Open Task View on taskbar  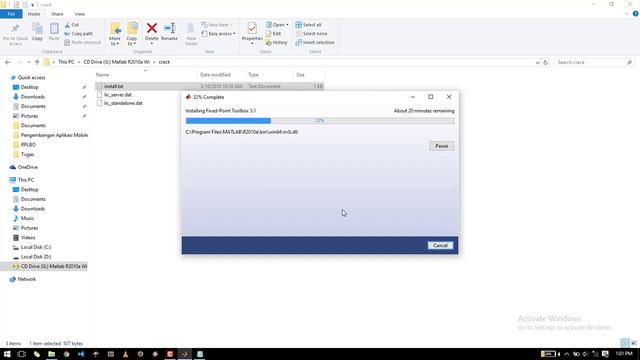(x=22, y=354)
